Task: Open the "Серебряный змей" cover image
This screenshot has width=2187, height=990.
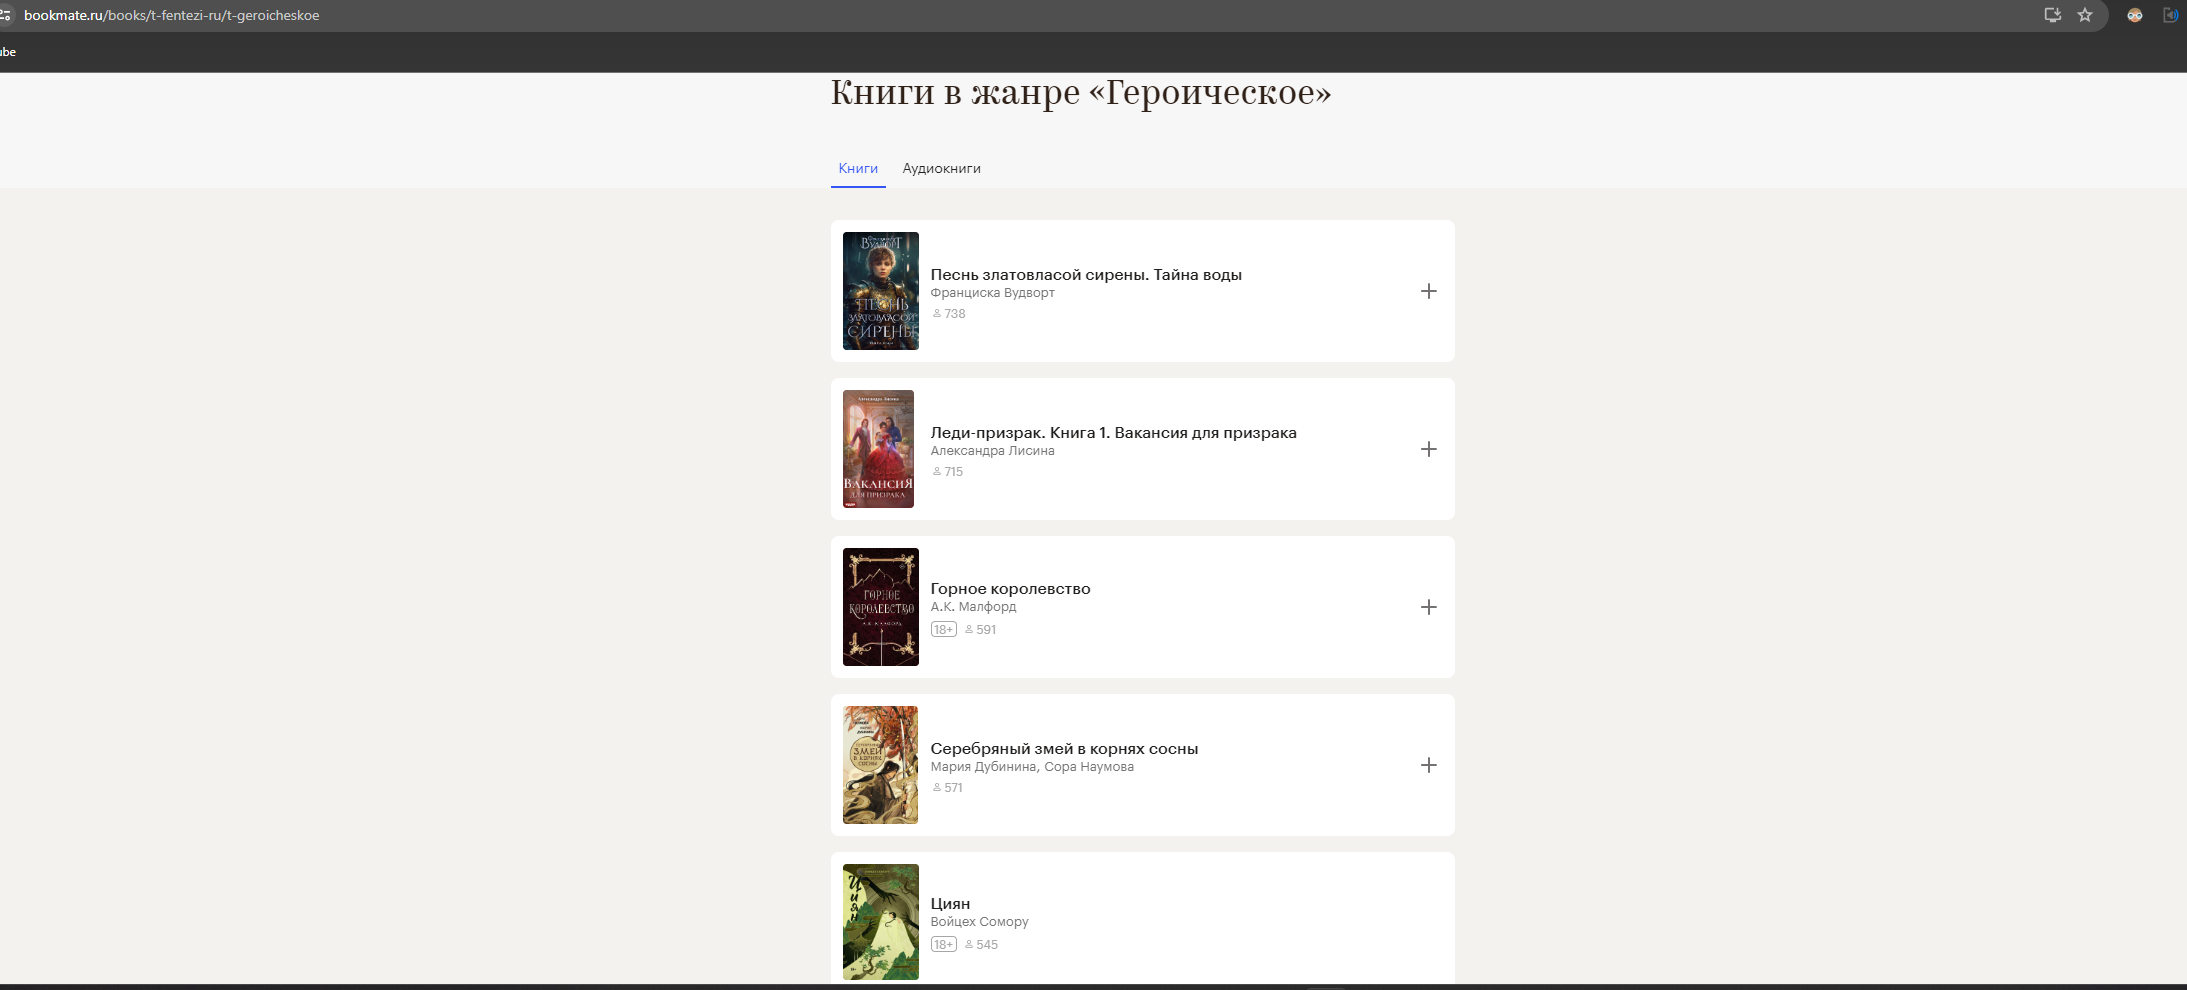Action: tap(880, 765)
